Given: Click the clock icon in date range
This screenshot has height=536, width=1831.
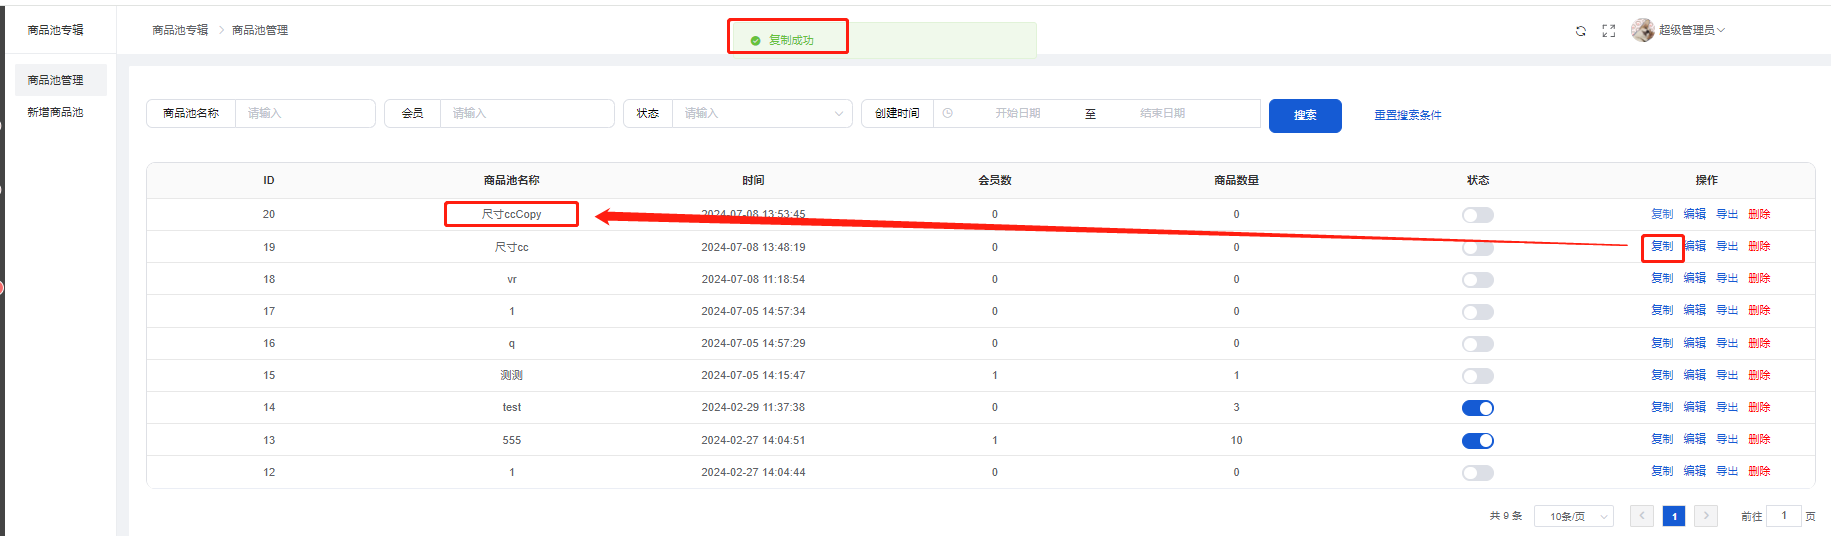Looking at the screenshot, I should click(948, 113).
